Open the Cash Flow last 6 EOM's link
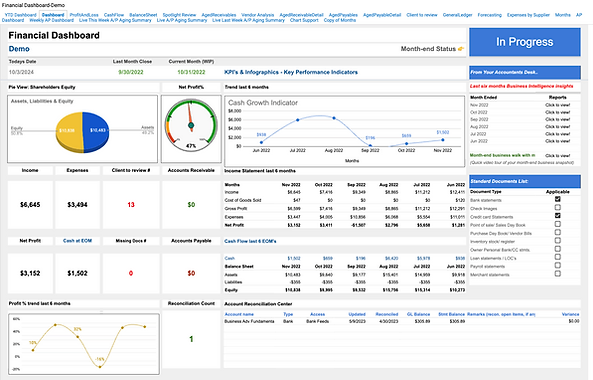This screenshot has width=593, height=380. pos(250,241)
